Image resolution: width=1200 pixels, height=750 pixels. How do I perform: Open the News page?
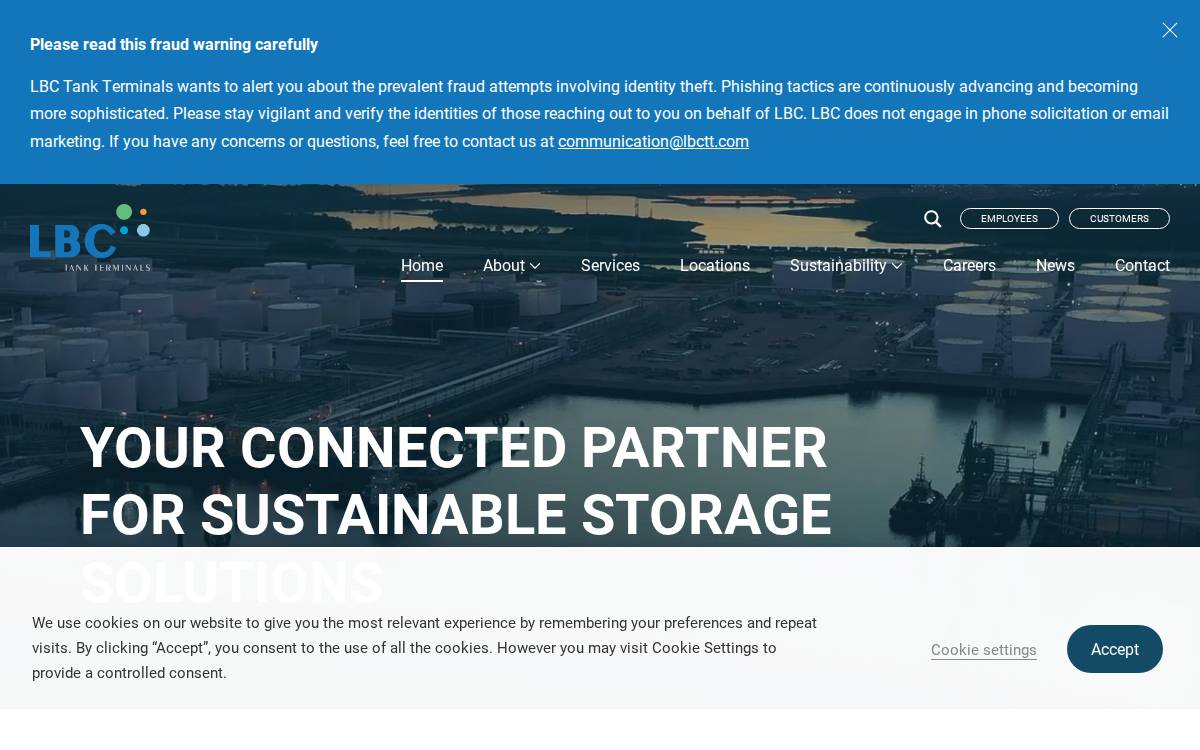pyautogui.click(x=1055, y=266)
